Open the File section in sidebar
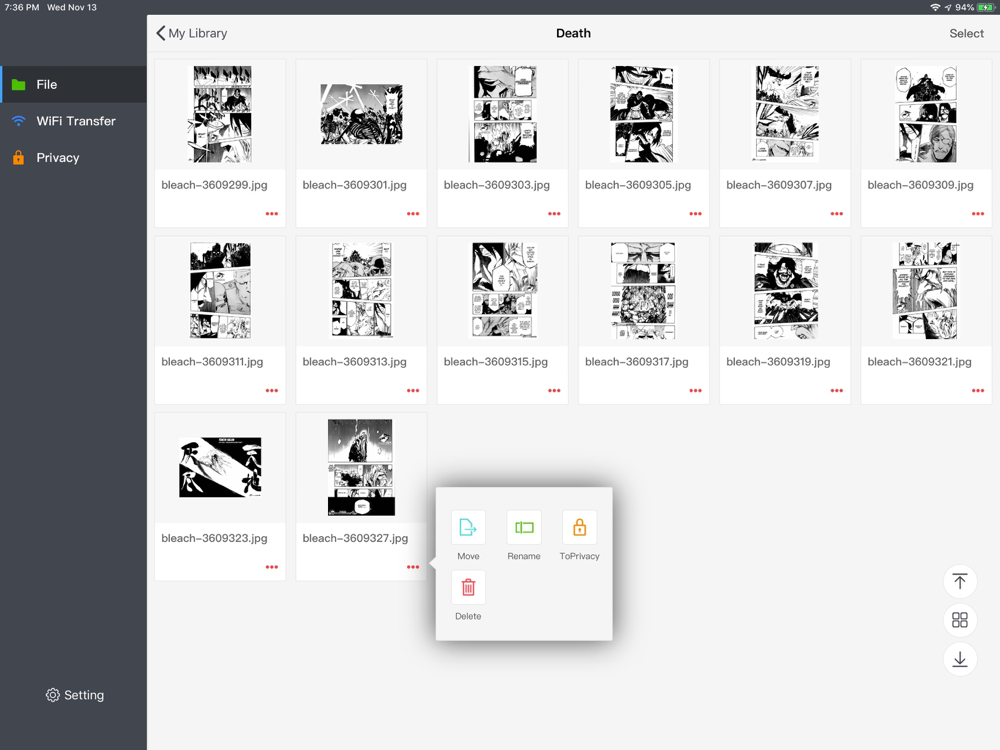Screen dimensions: 1000x750 (x=73, y=84)
